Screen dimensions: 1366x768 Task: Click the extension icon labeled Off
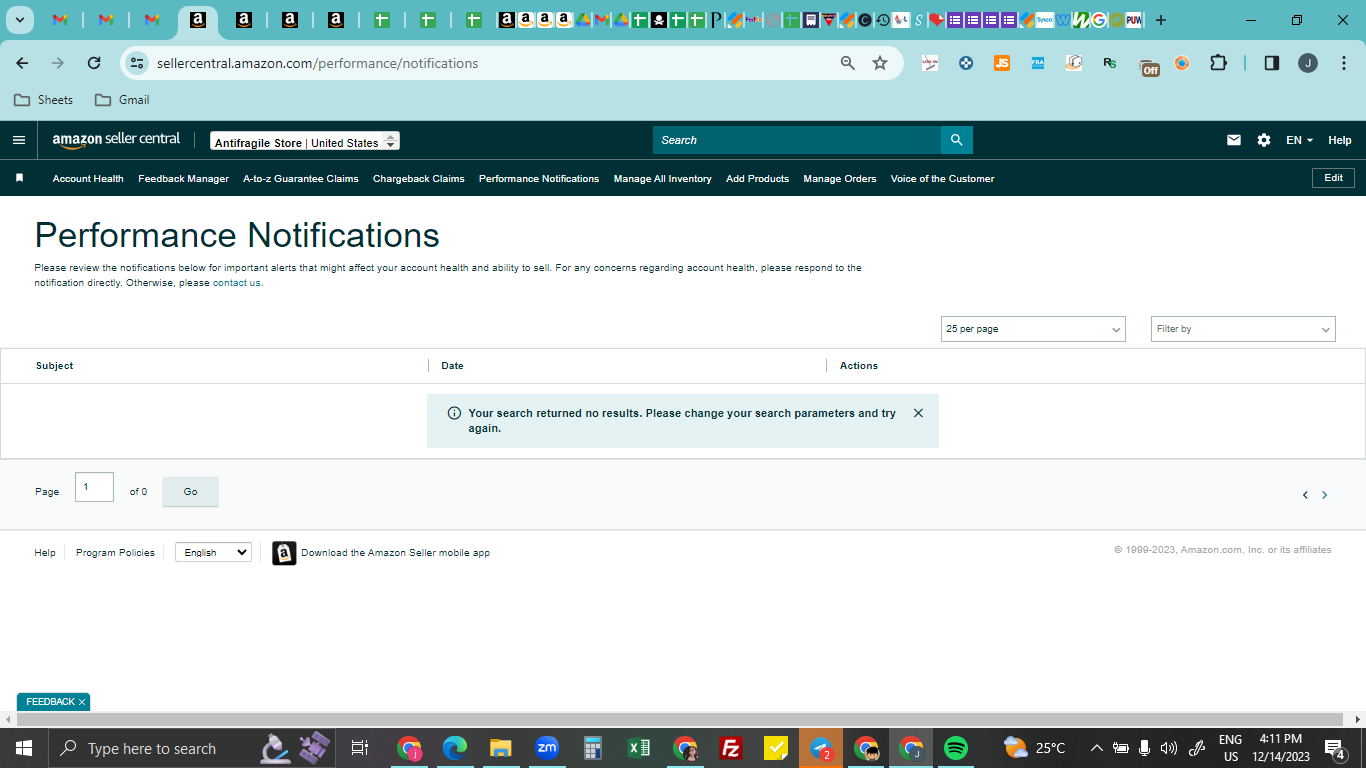(x=1150, y=67)
